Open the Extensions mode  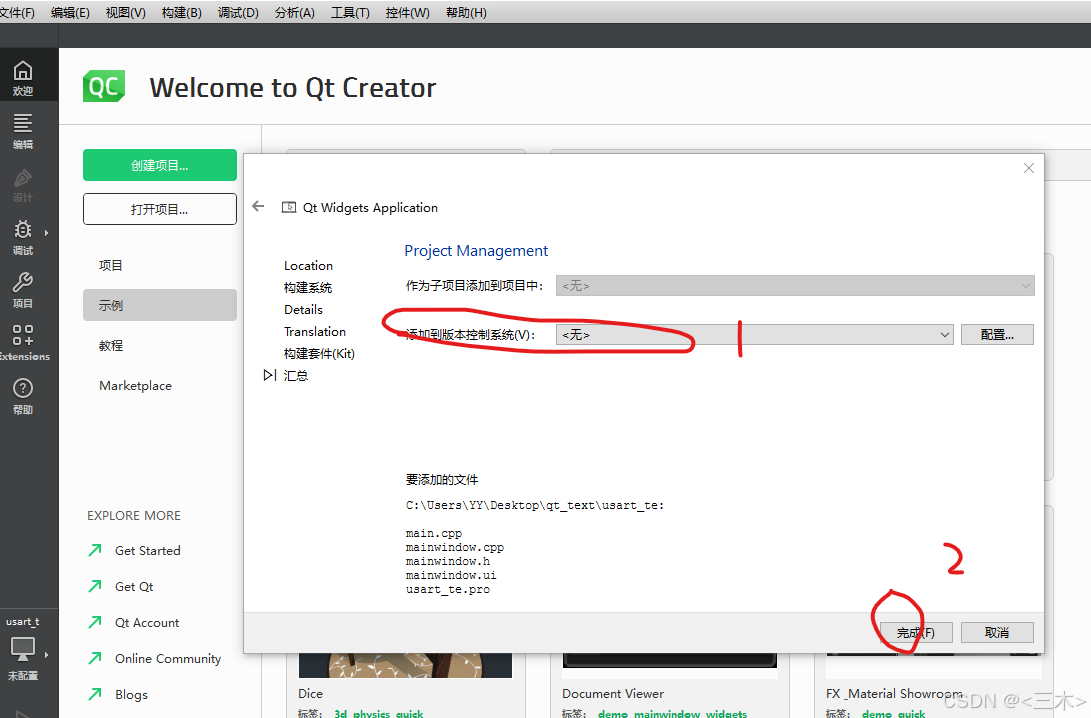23,343
